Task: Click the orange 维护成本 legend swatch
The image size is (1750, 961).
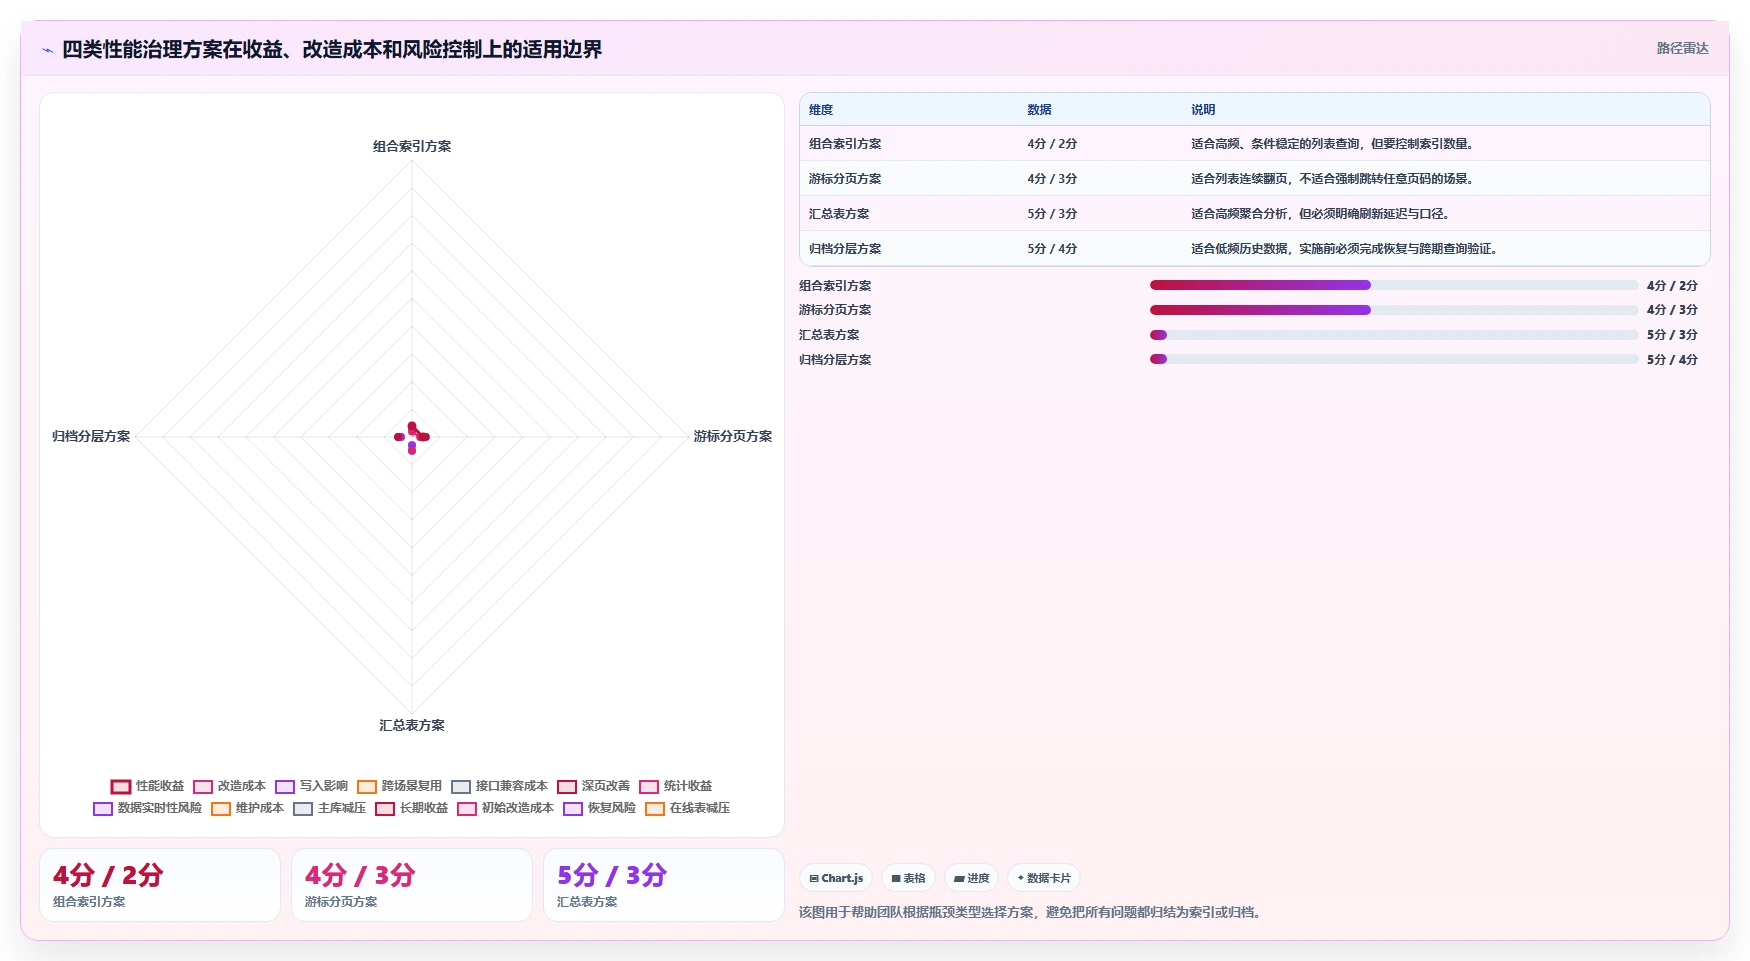Action: click(221, 808)
